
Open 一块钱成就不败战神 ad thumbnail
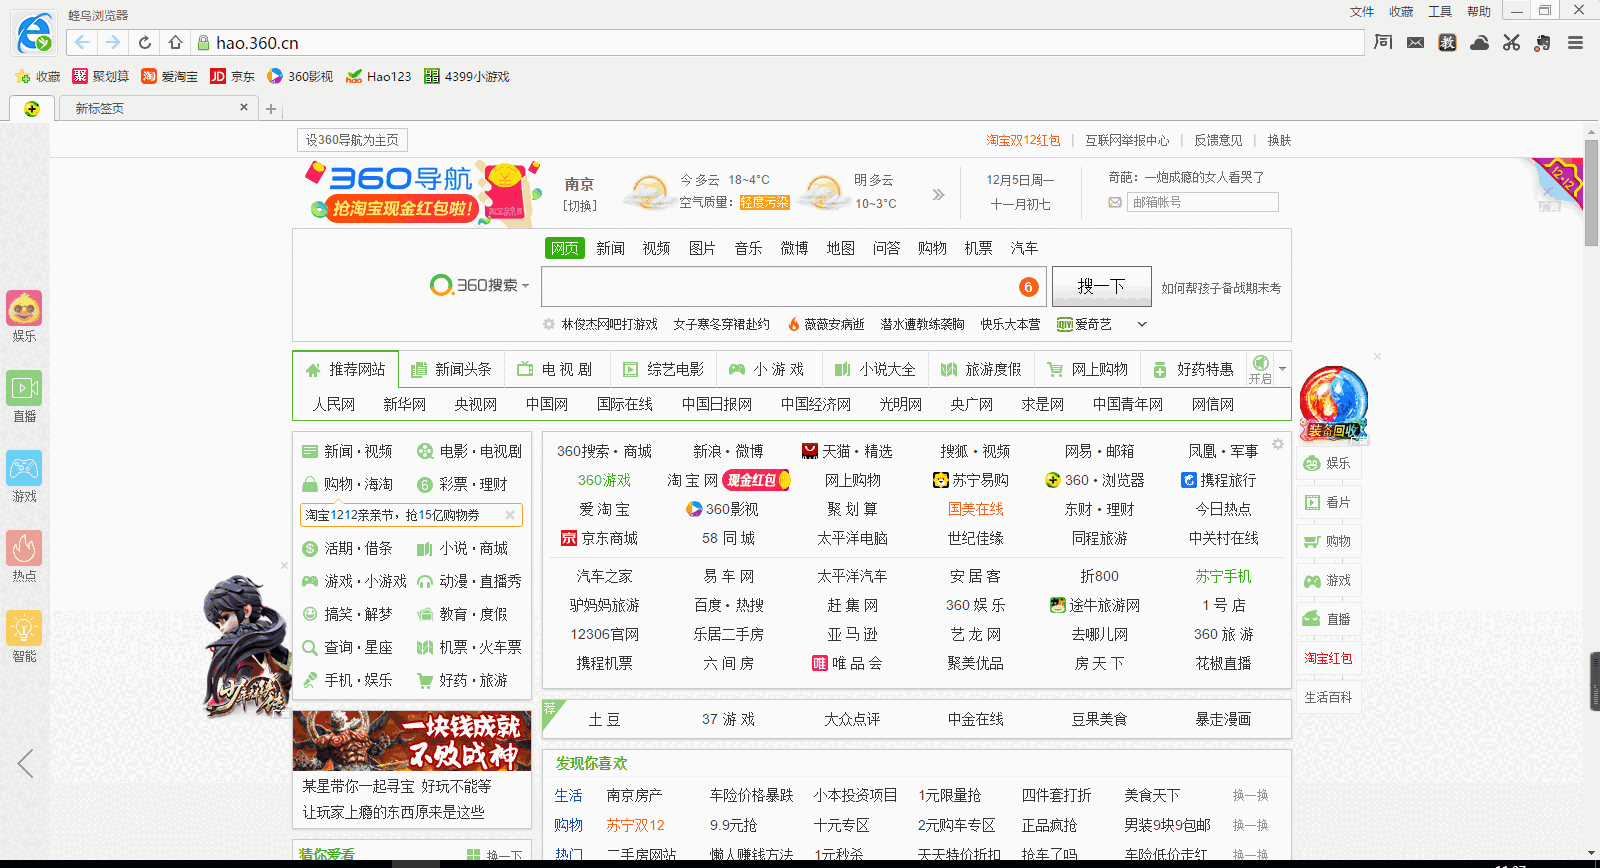click(412, 741)
